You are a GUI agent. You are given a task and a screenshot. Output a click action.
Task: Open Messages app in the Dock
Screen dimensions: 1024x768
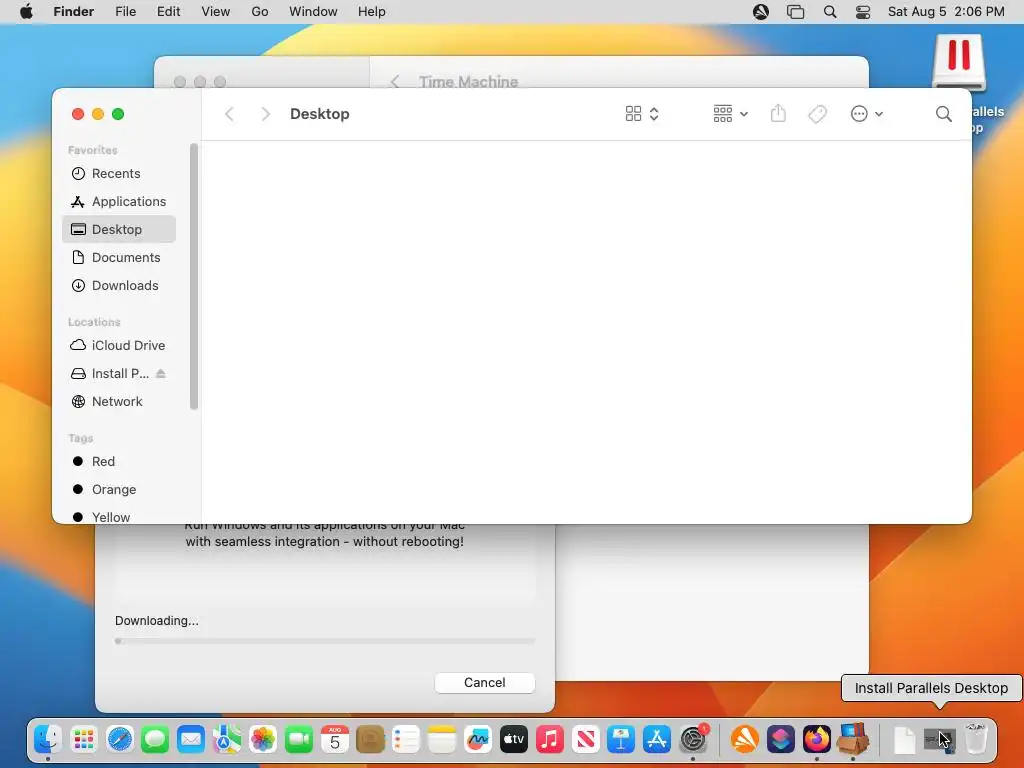[x=155, y=739]
